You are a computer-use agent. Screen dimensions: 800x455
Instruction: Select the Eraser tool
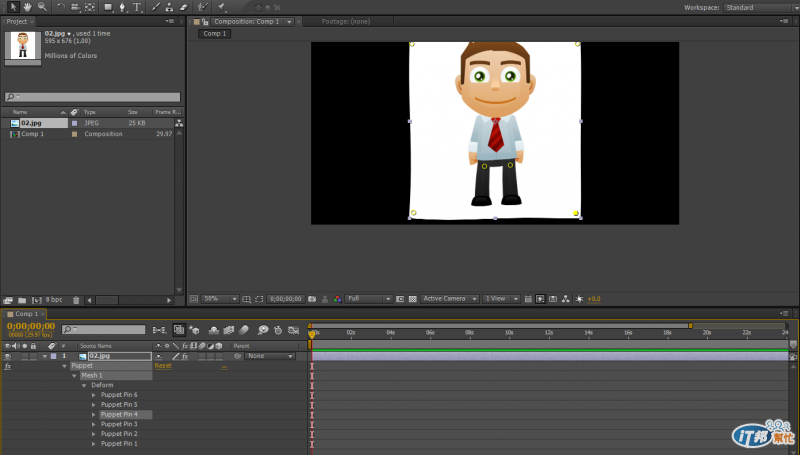[x=183, y=7]
